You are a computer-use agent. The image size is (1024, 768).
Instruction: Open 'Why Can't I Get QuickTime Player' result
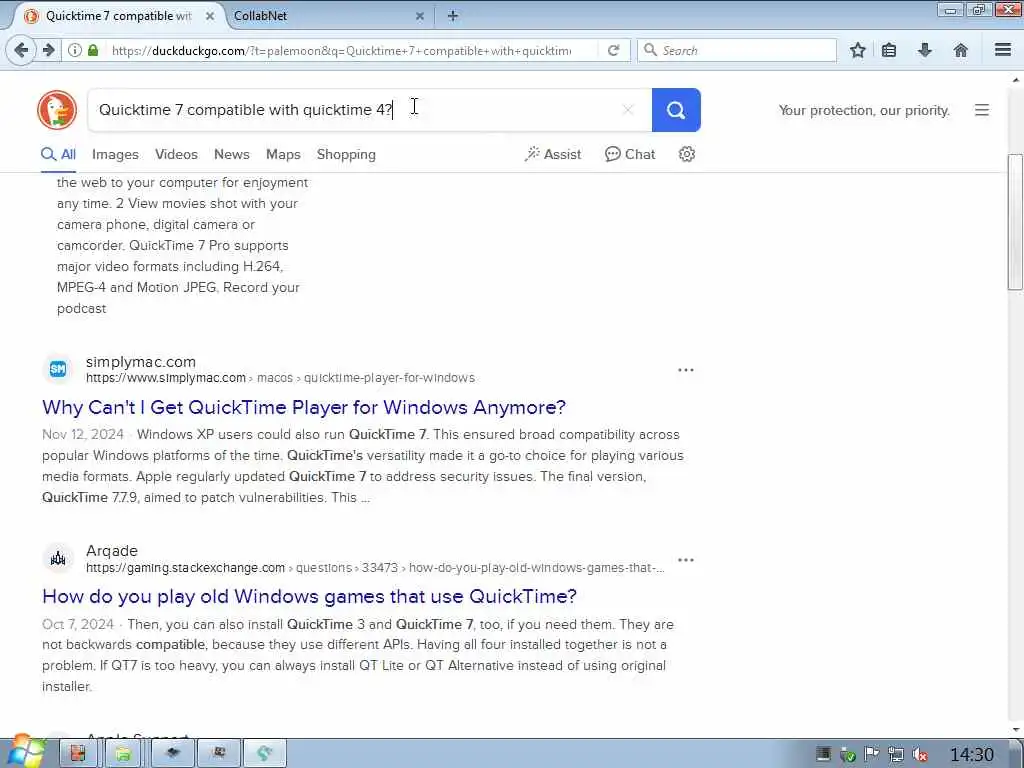[304, 408]
